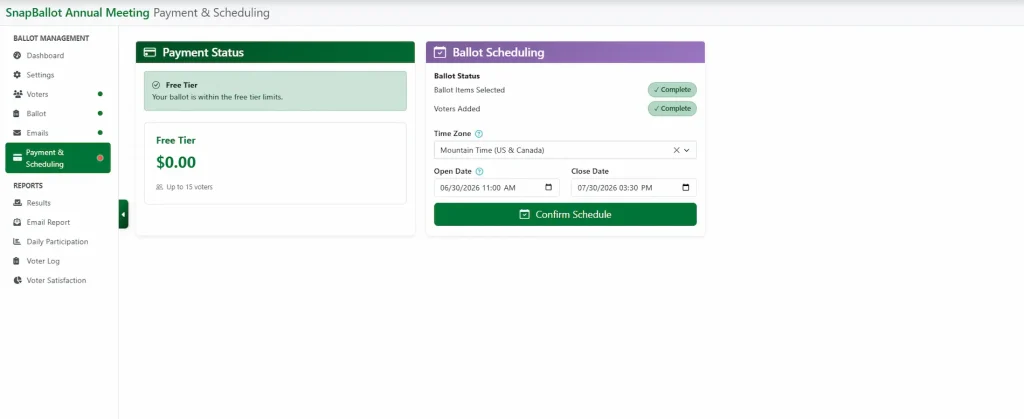Click the Time Zone help icon

point(479,134)
